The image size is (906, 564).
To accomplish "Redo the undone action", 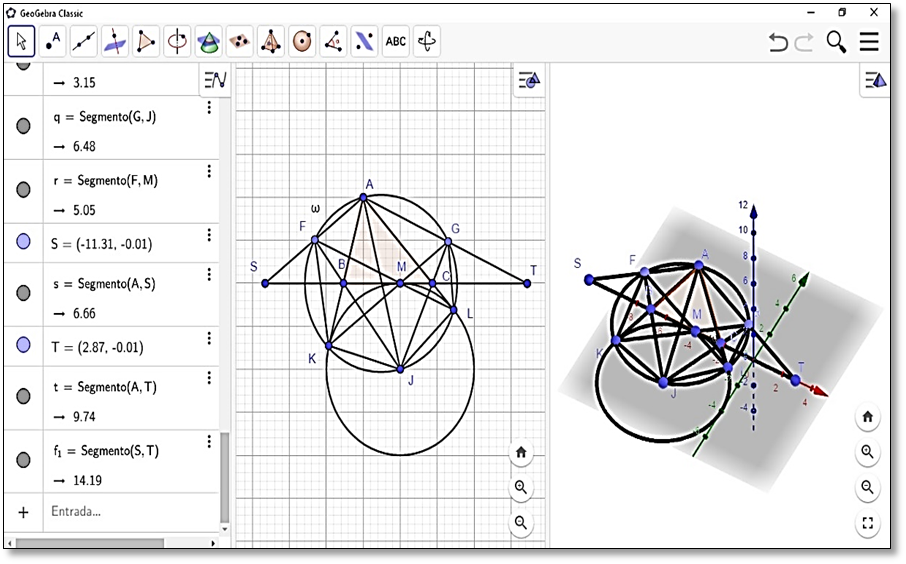I will click(804, 42).
